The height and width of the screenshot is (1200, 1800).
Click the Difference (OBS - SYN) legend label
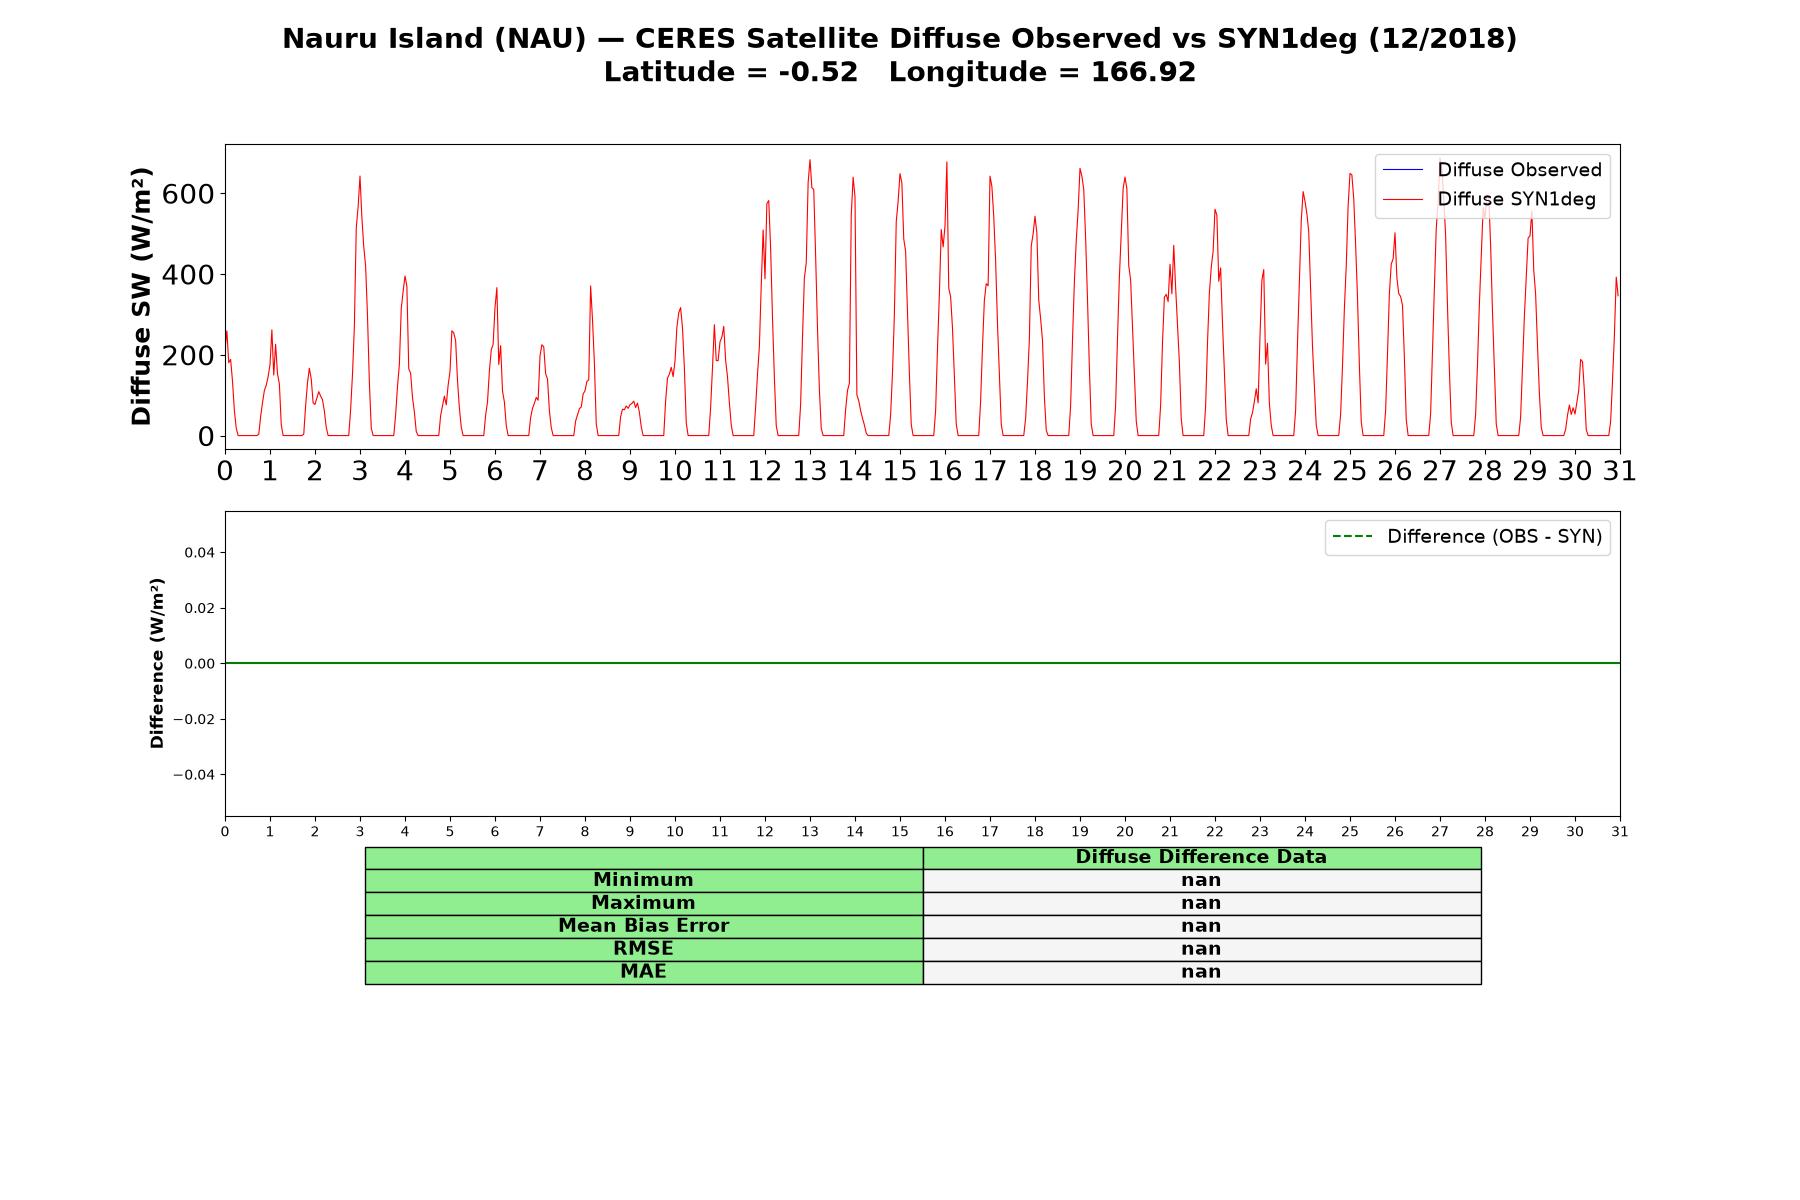(x=1494, y=537)
